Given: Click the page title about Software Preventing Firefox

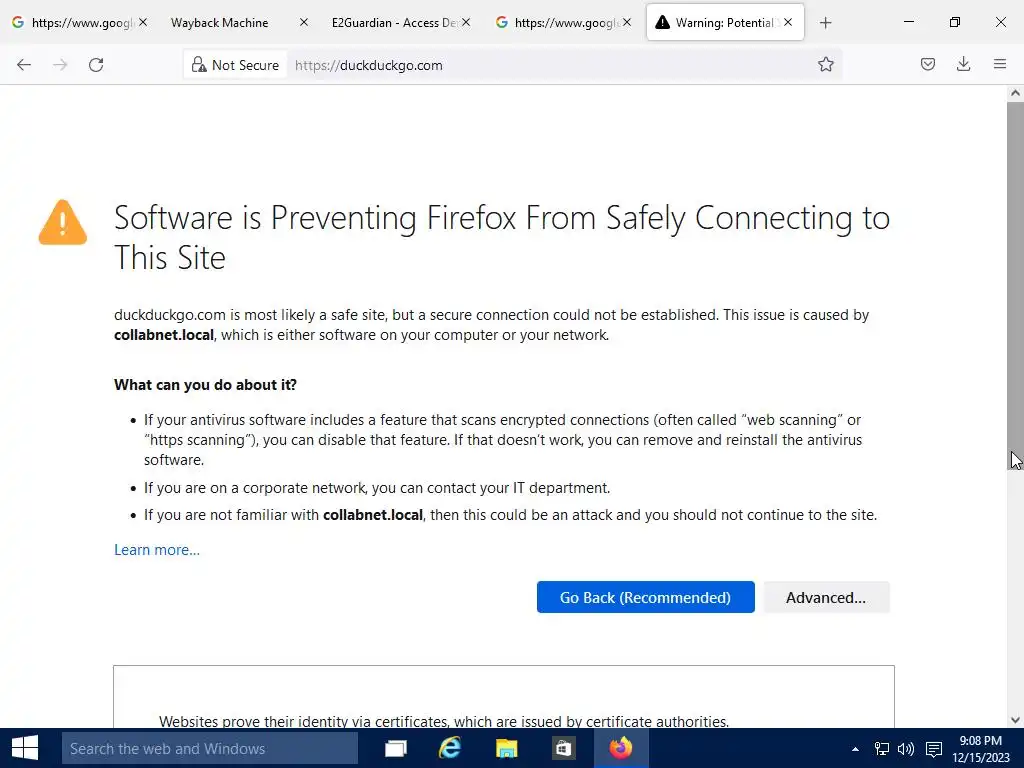Looking at the screenshot, I should click(x=502, y=237).
